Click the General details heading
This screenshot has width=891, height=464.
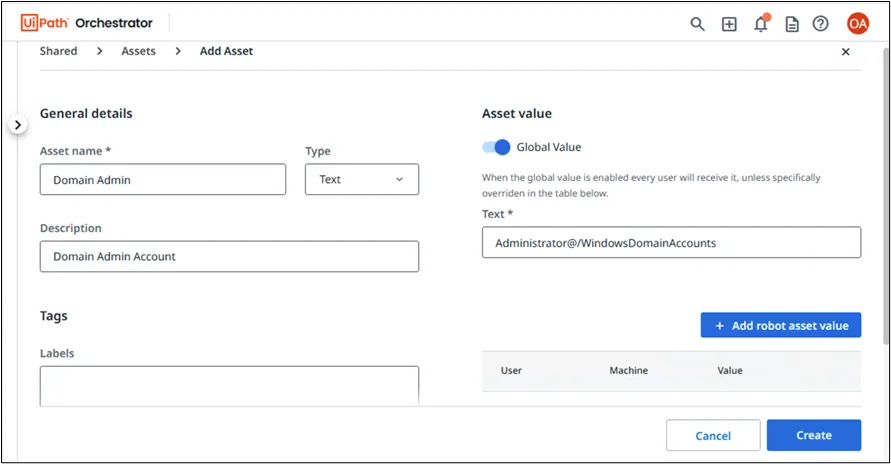pyautogui.click(x=86, y=114)
